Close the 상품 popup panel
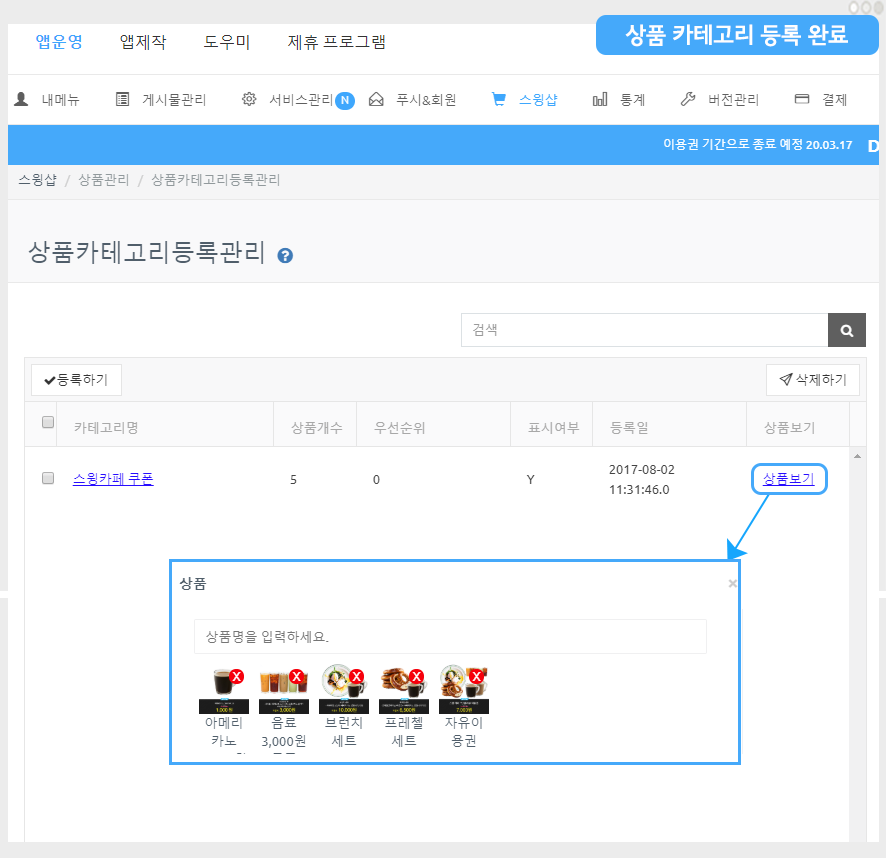The image size is (886, 858). pos(732,583)
